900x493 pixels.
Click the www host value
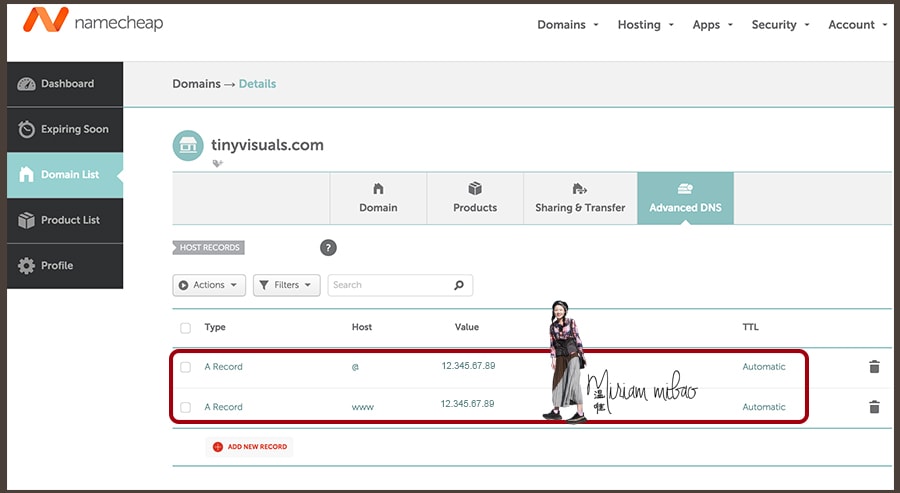(x=363, y=407)
